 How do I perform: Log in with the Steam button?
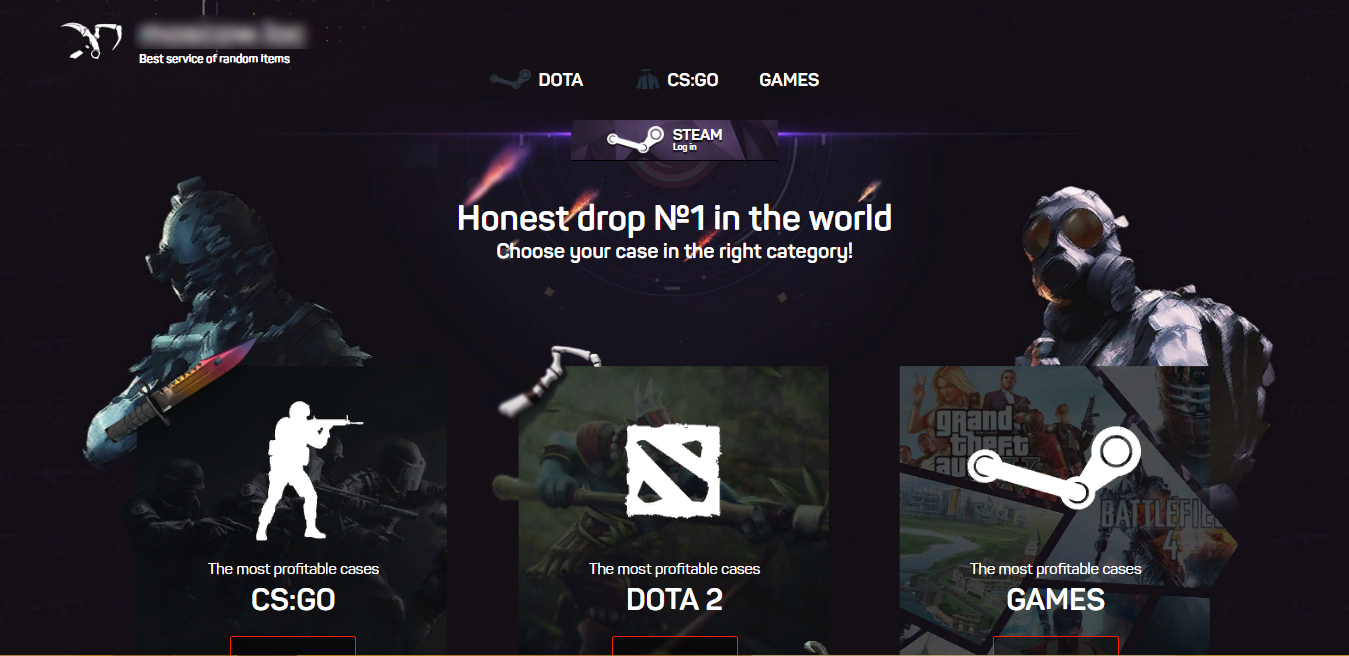click(x=674, y=140)
